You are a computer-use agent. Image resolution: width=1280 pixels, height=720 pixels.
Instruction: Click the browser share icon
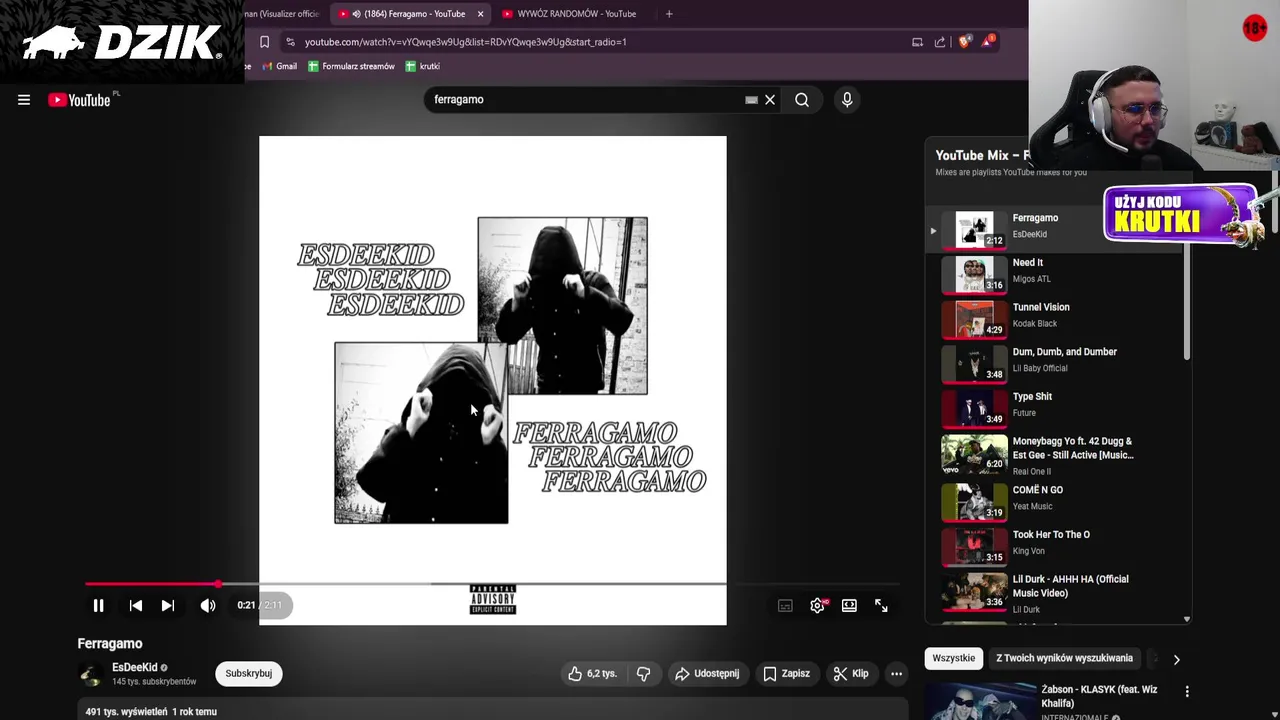click(x=940, y=42)
